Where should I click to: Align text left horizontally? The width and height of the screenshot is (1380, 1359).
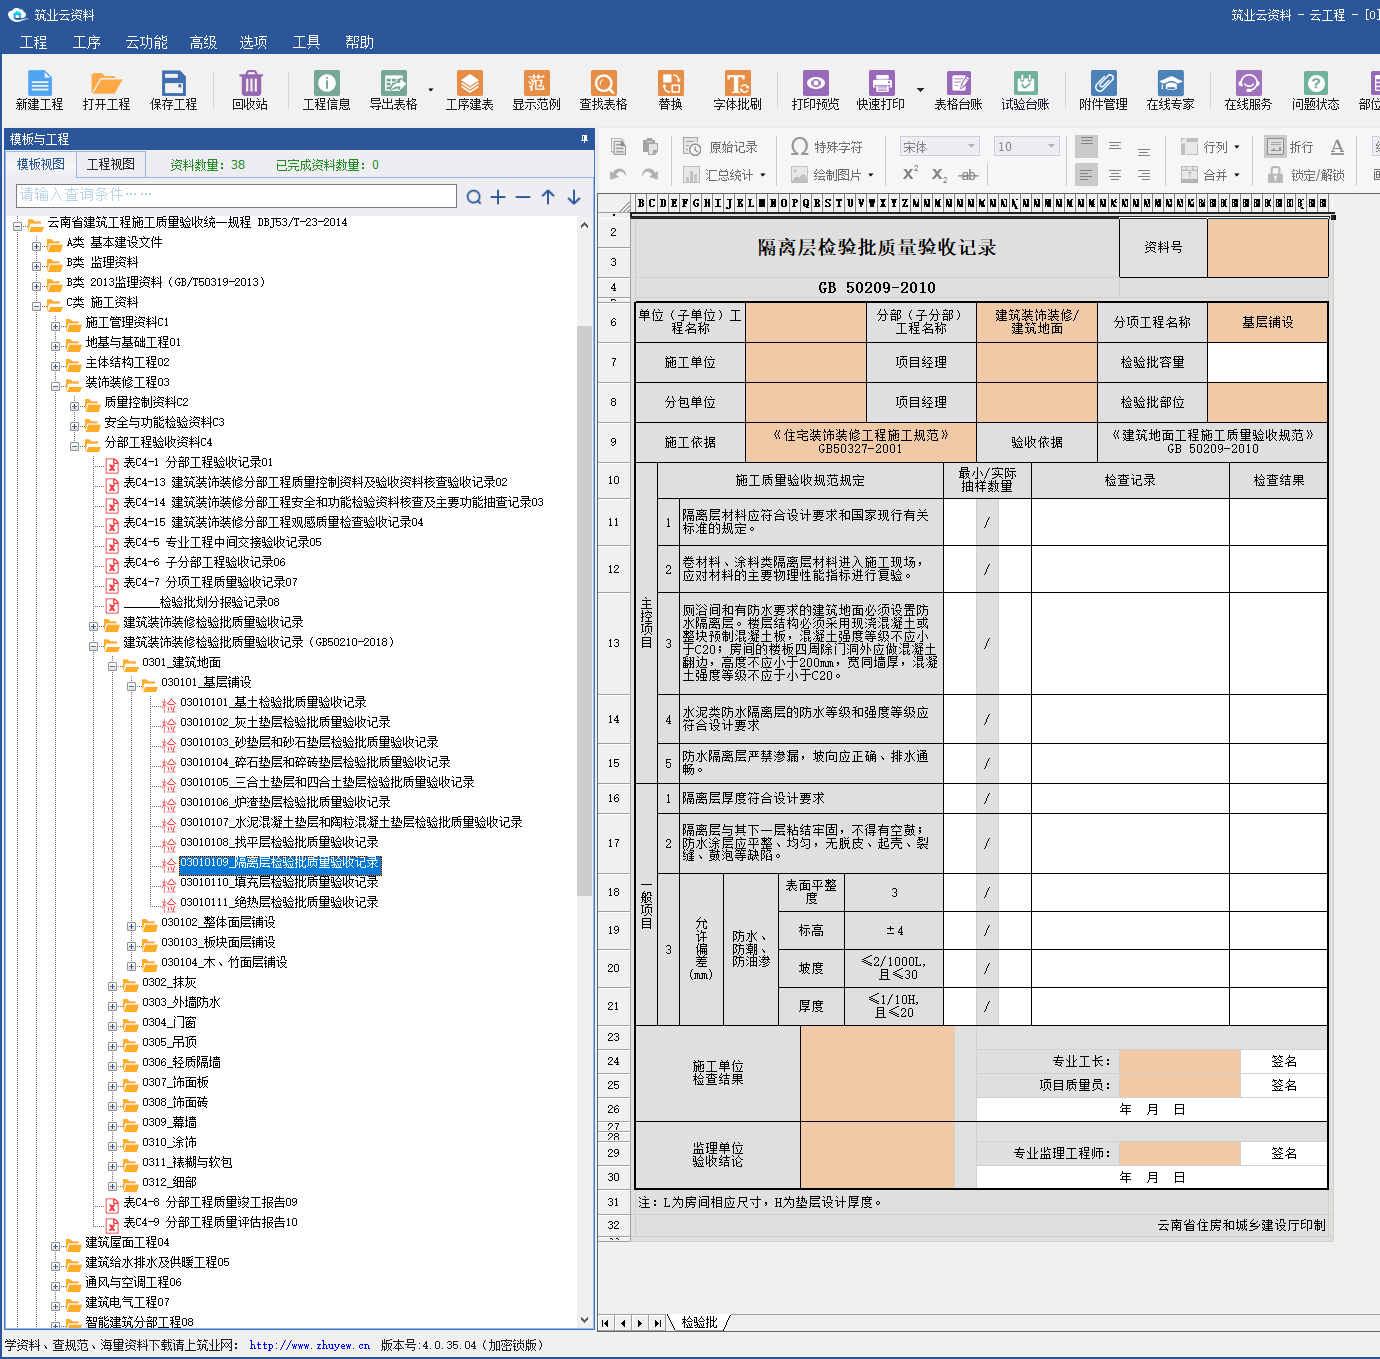tap(1086, 174)
